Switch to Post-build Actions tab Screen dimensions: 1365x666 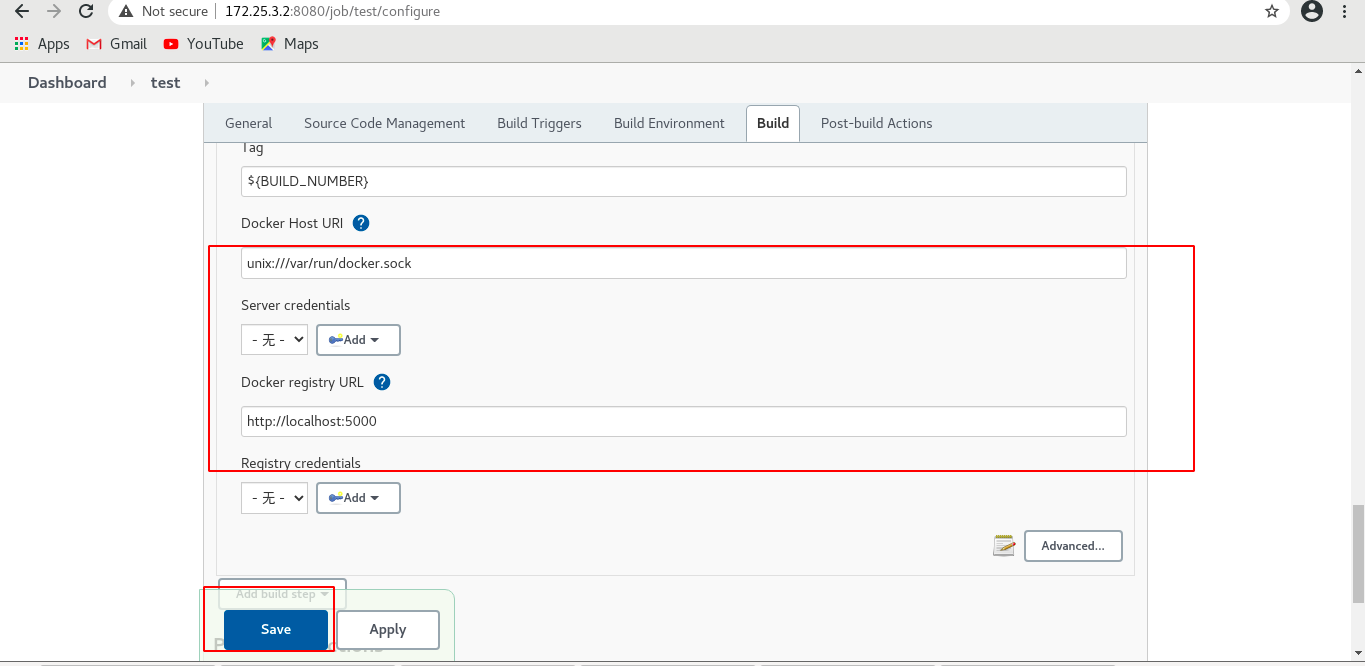(876, 123)
